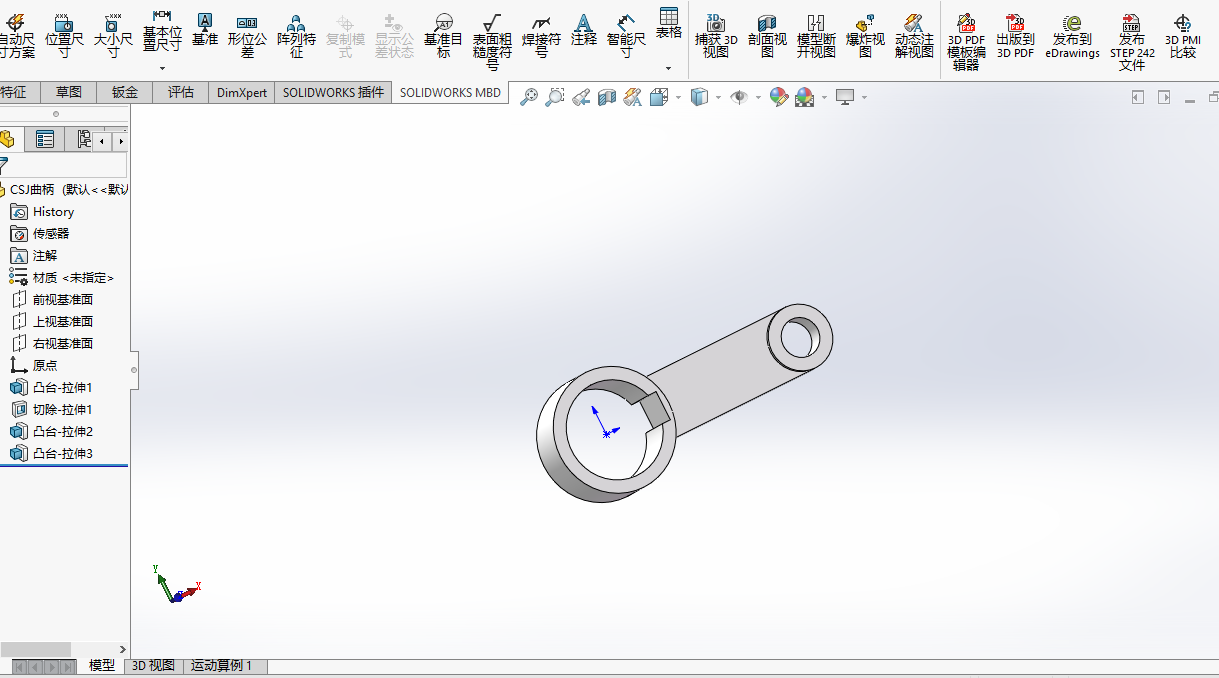Toggle the heads-up section view icon
Screen dimensions: 1219x678
[606, 97]
